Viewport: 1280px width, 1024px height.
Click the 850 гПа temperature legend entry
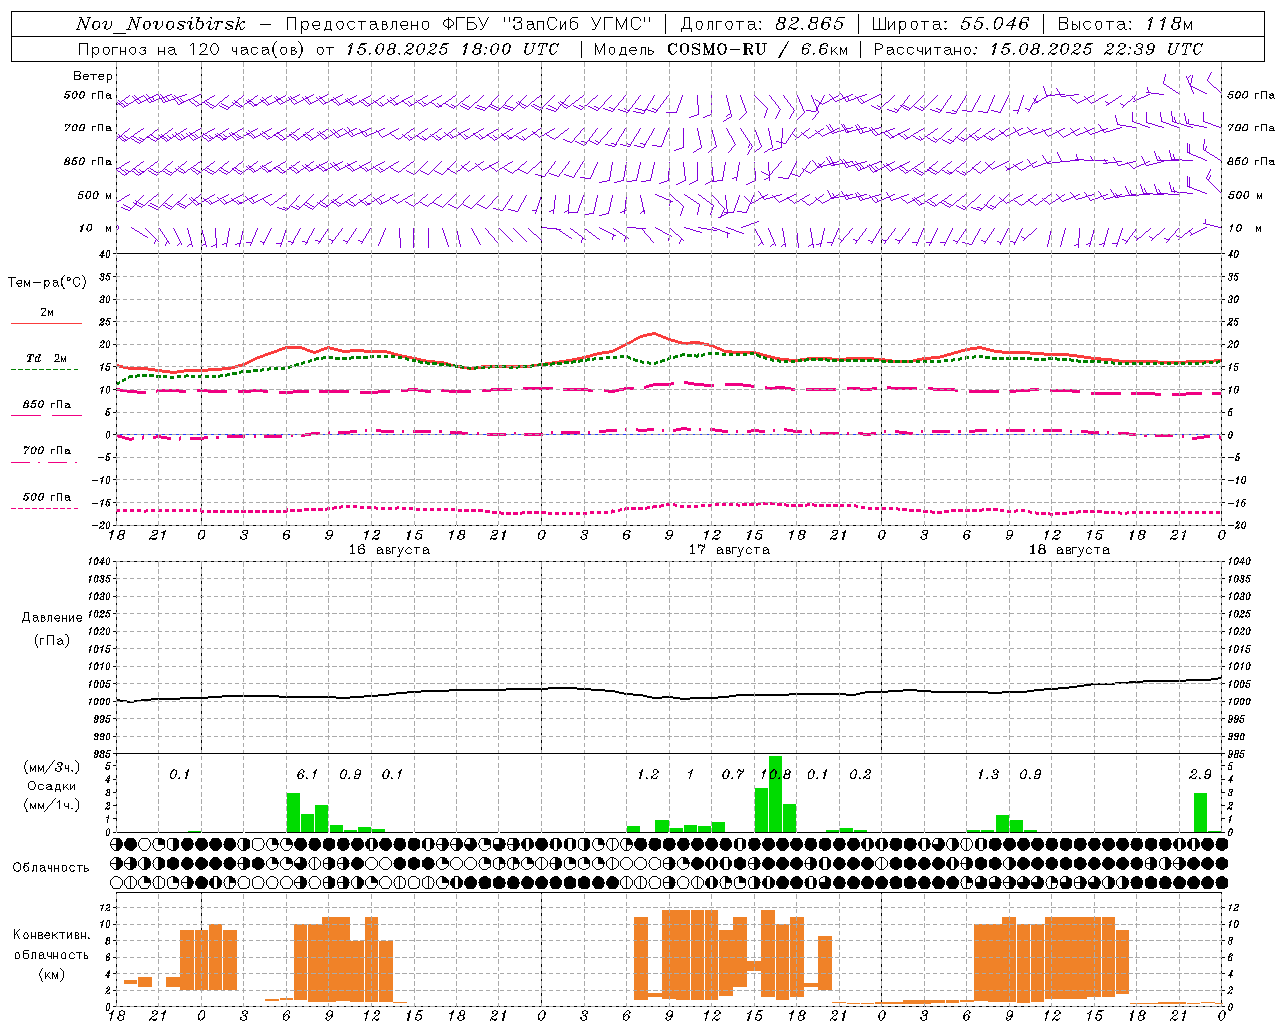[46, 405]
